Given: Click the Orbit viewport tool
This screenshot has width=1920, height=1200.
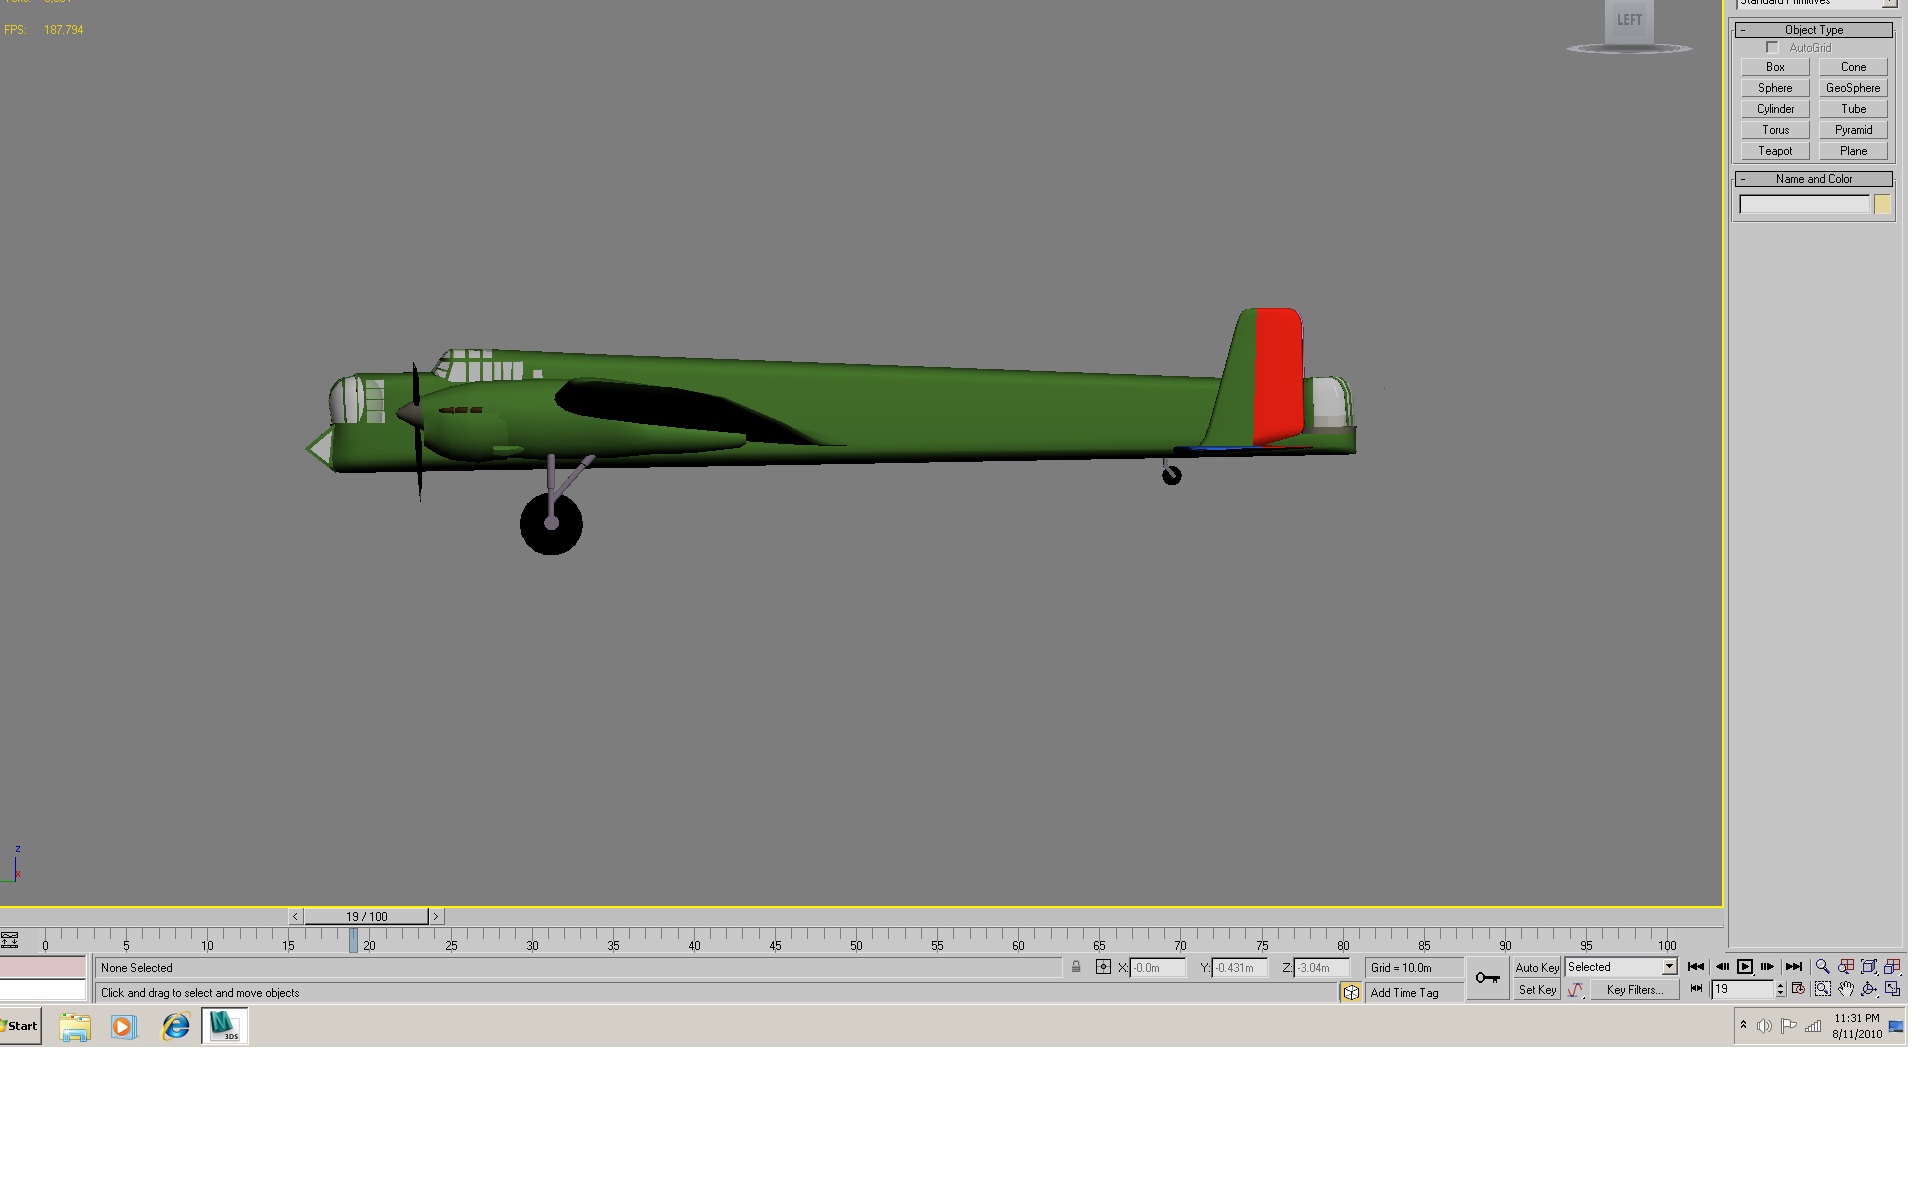Looking at the screenshot, I should tap(1868, 990).
